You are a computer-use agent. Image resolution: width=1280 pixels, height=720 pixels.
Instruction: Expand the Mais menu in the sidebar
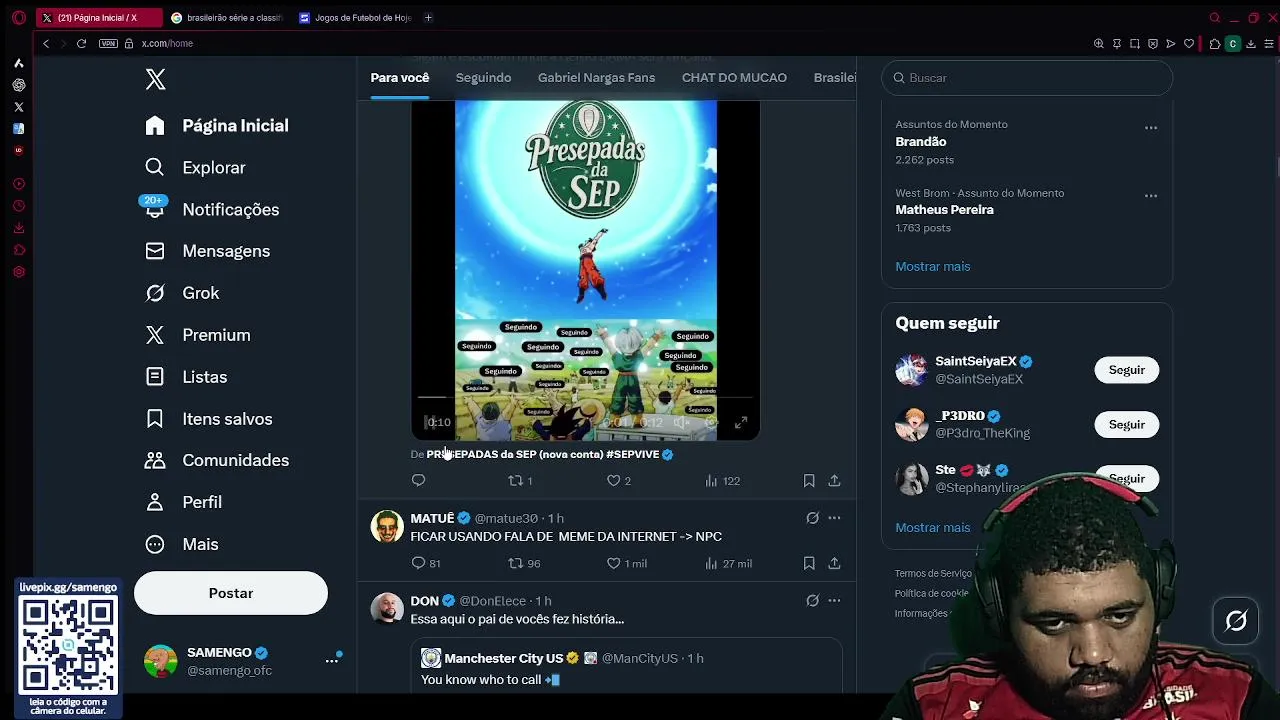coord(181,544)
